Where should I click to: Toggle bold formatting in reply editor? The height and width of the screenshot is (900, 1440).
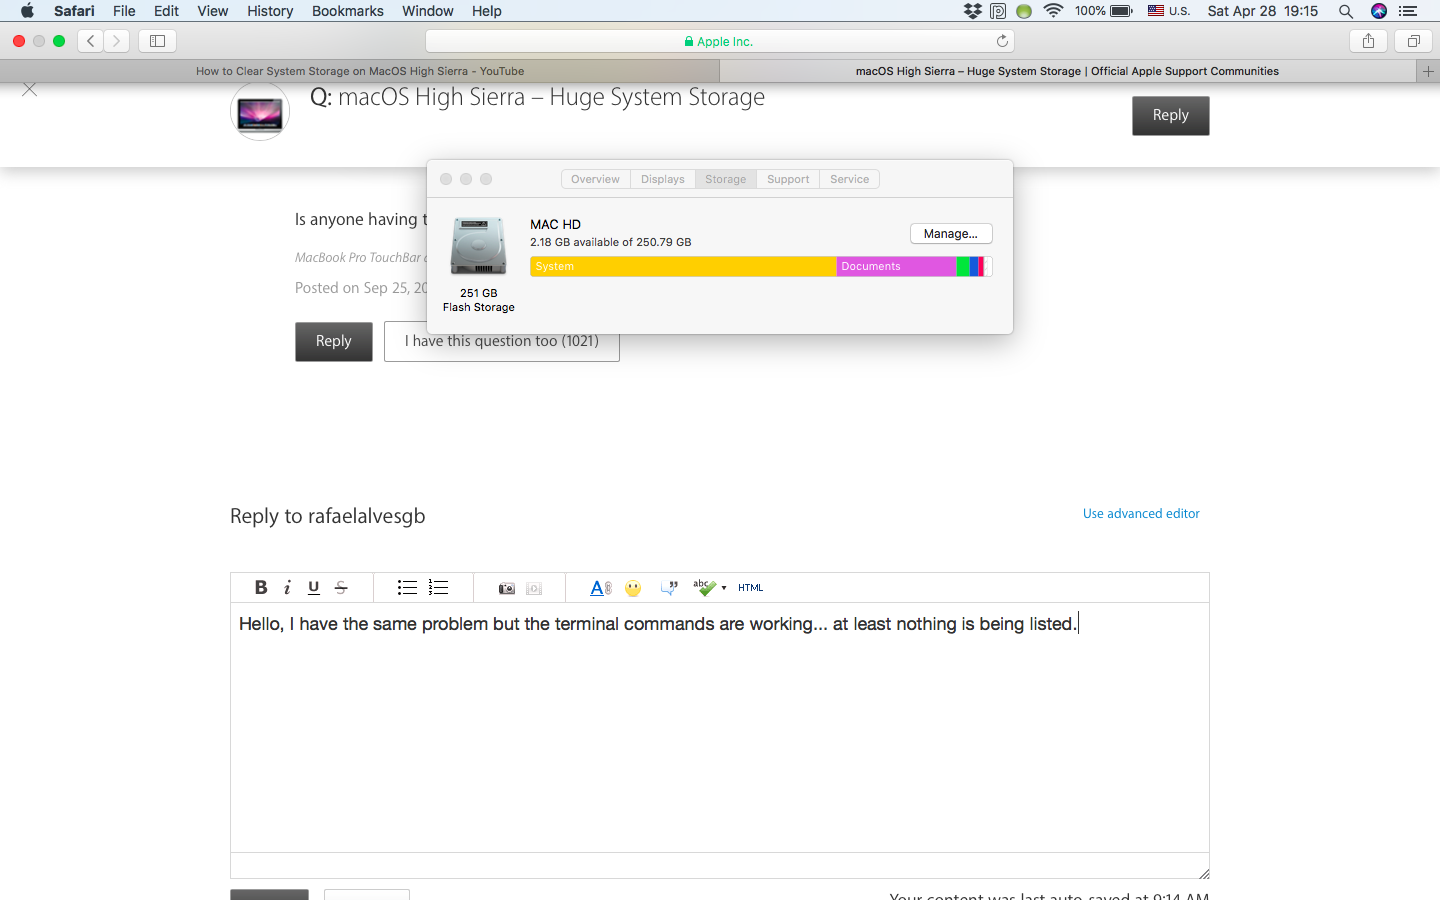tap(261, 588)
